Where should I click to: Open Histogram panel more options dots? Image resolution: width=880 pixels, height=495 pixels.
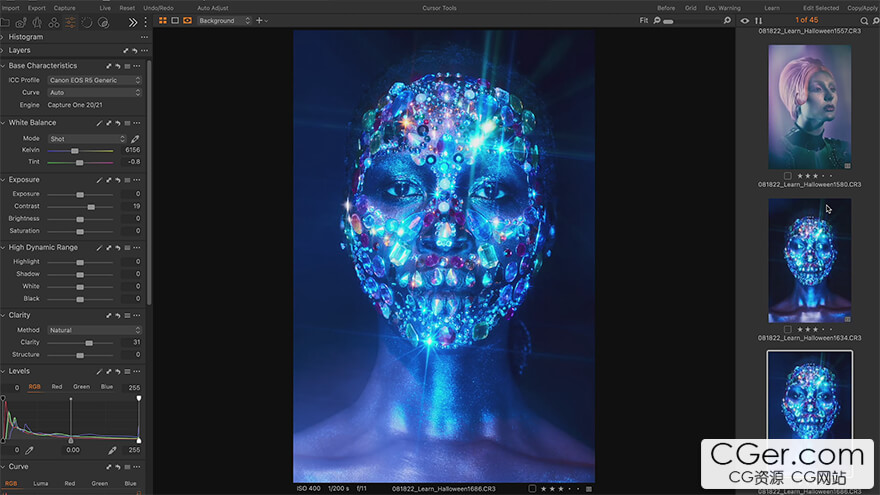pos(144,37)
